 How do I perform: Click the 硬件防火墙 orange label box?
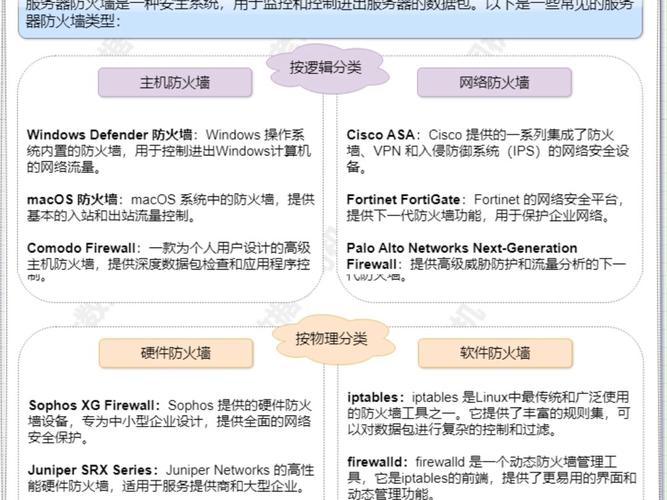tap(176, 353)
